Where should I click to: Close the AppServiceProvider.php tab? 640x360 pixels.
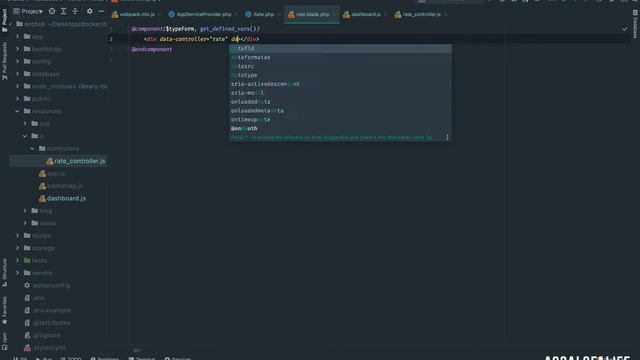[236, 15]
